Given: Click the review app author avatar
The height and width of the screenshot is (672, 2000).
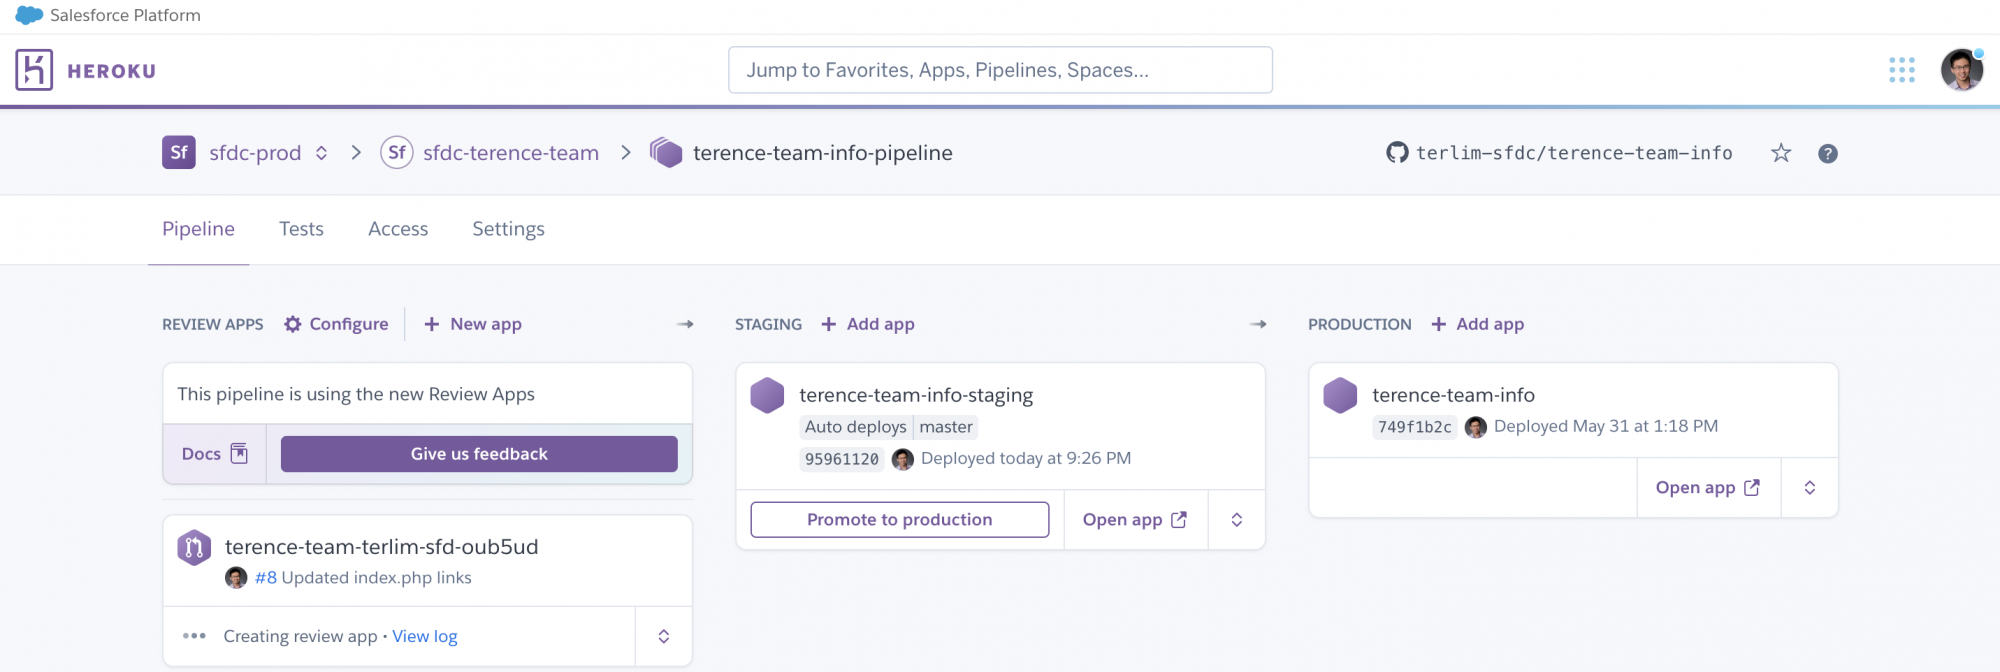Looking at the screenshot, I should click(236, 578).
